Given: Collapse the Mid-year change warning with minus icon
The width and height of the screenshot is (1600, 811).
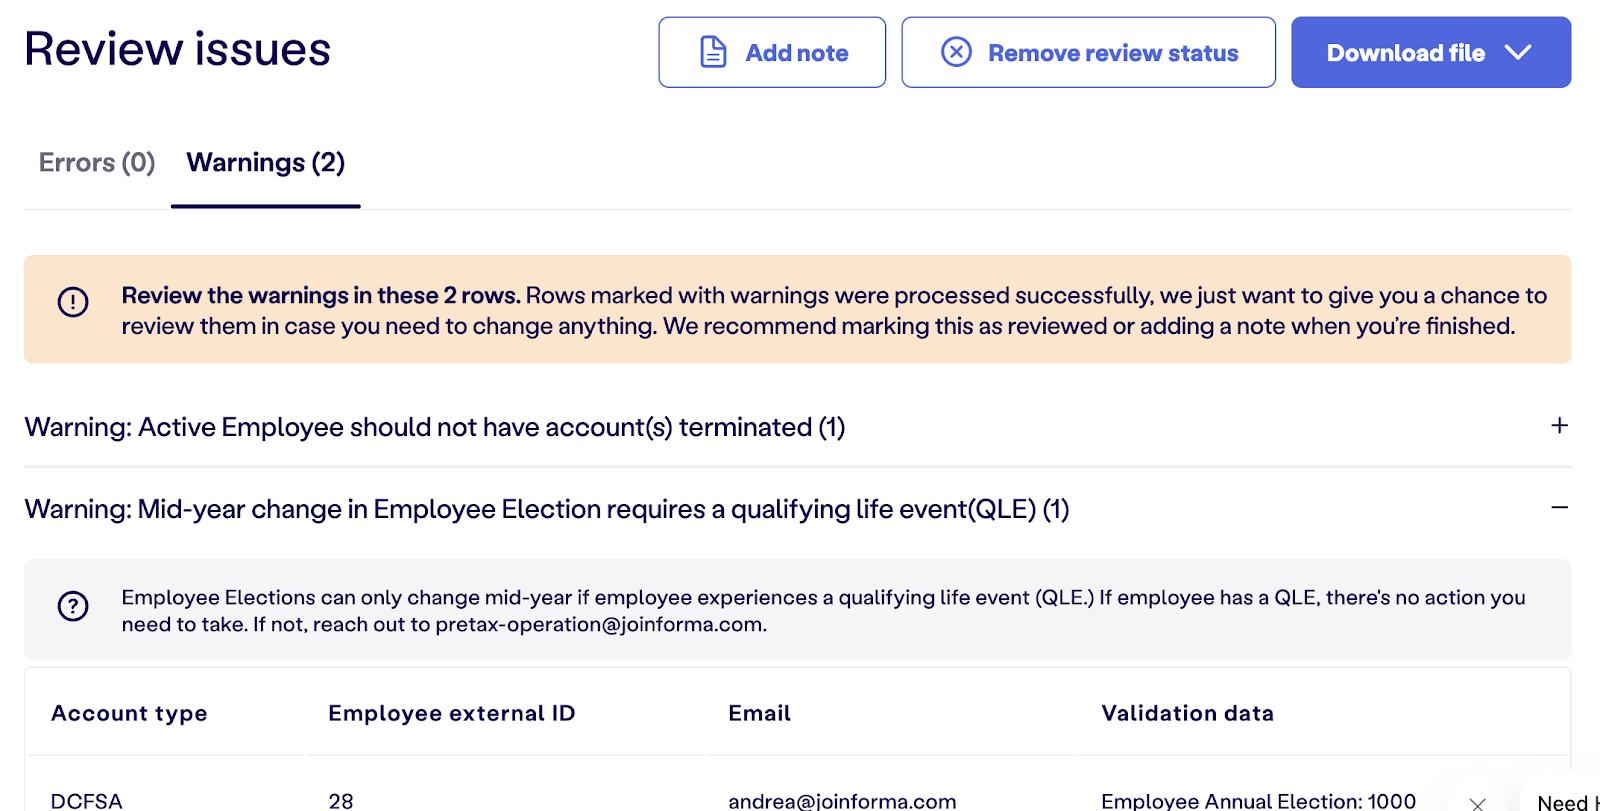Looking at the screenshot, I should click(1559, 508).
